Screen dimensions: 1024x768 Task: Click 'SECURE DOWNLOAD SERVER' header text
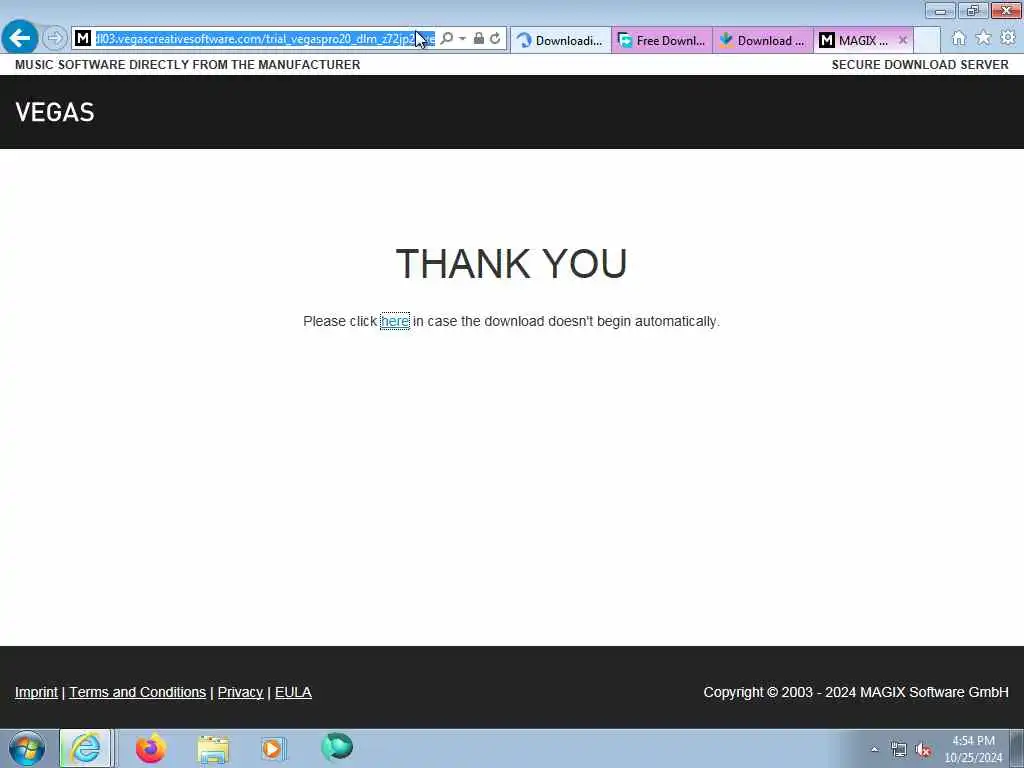tap(920, 65)
